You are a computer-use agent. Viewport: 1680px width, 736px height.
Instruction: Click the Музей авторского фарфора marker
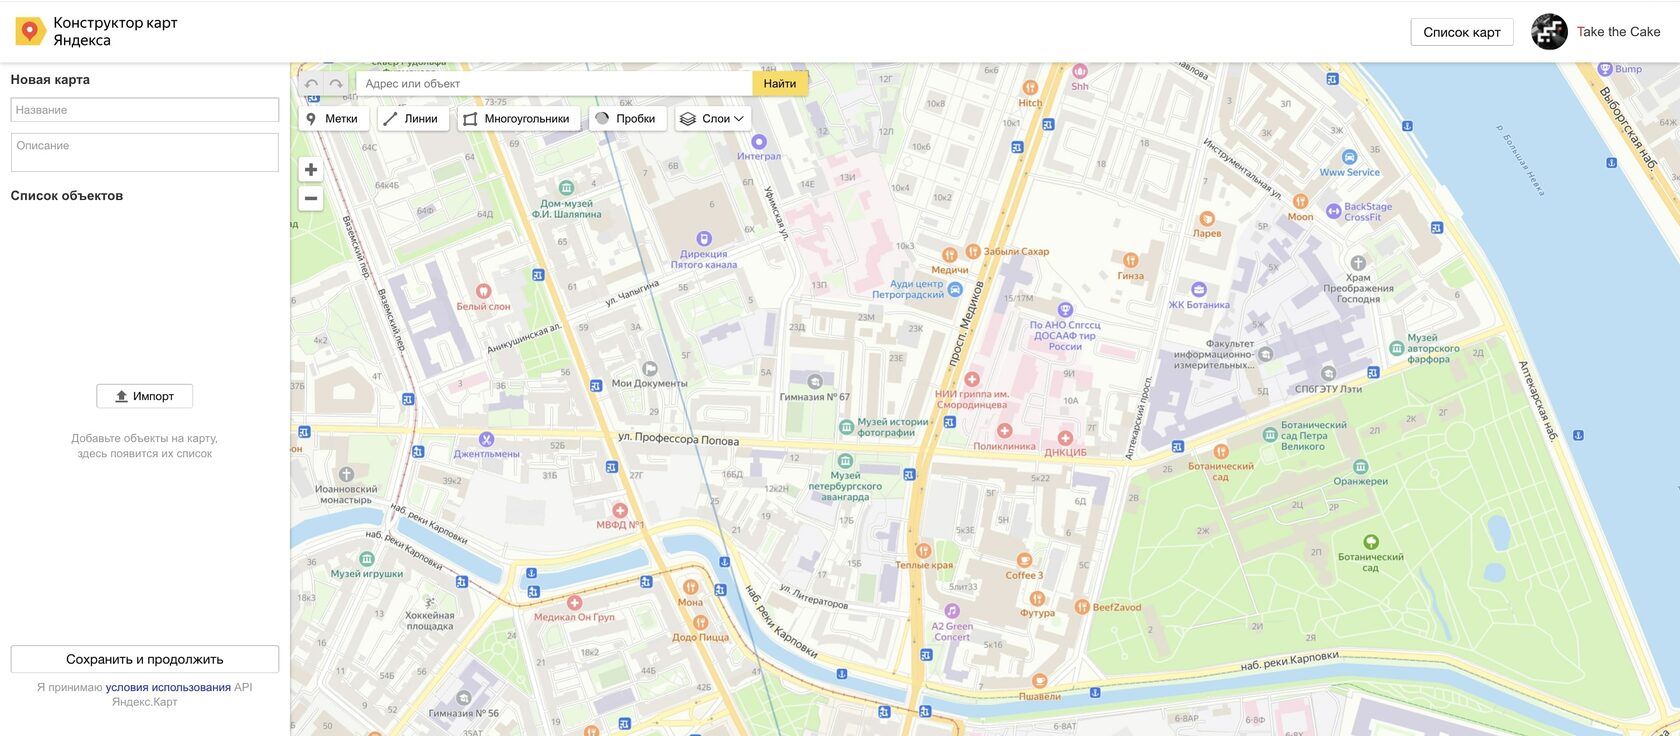[1397, 348]
